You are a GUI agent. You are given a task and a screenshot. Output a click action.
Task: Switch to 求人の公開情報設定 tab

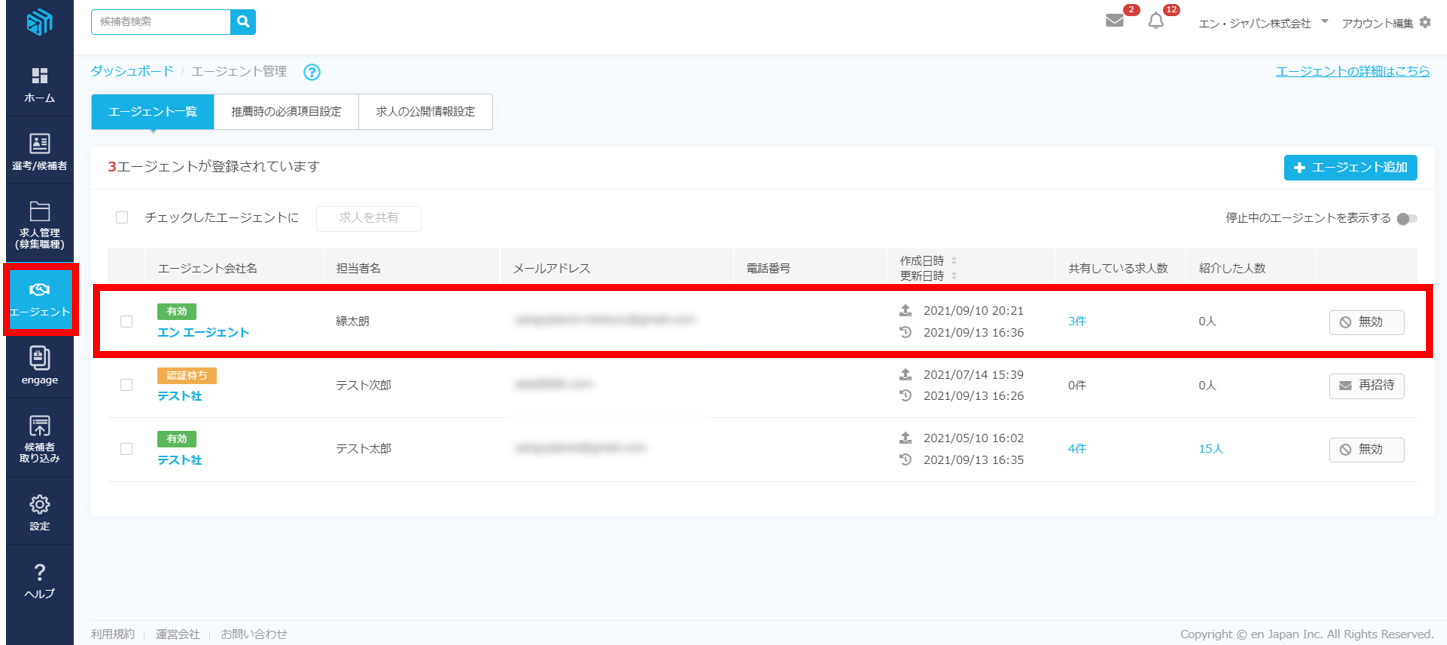(x=425, y=113)
